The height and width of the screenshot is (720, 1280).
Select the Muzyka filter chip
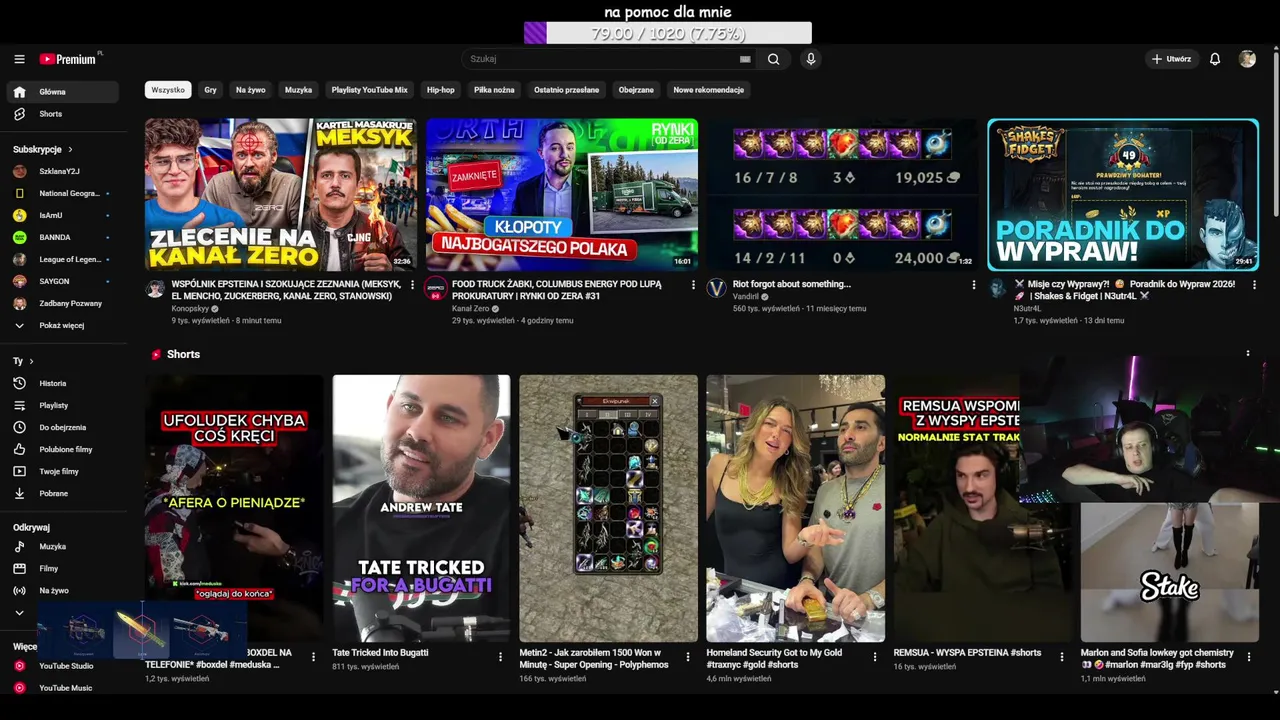tap(298, 90)
